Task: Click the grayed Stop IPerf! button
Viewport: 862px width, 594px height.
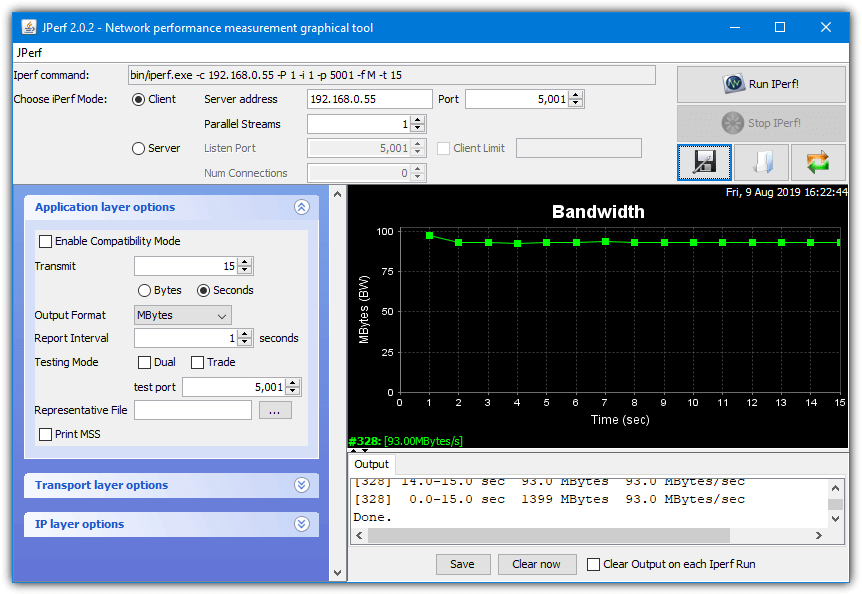Action: [761, 123]
